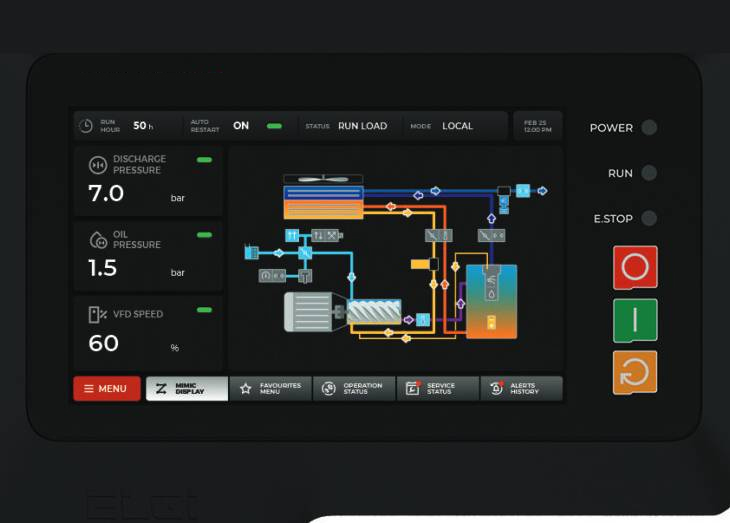The width and height of the screenshot is (730, 523).
Task: Select the AUTO RESTART label
Action: pos(205,126)
